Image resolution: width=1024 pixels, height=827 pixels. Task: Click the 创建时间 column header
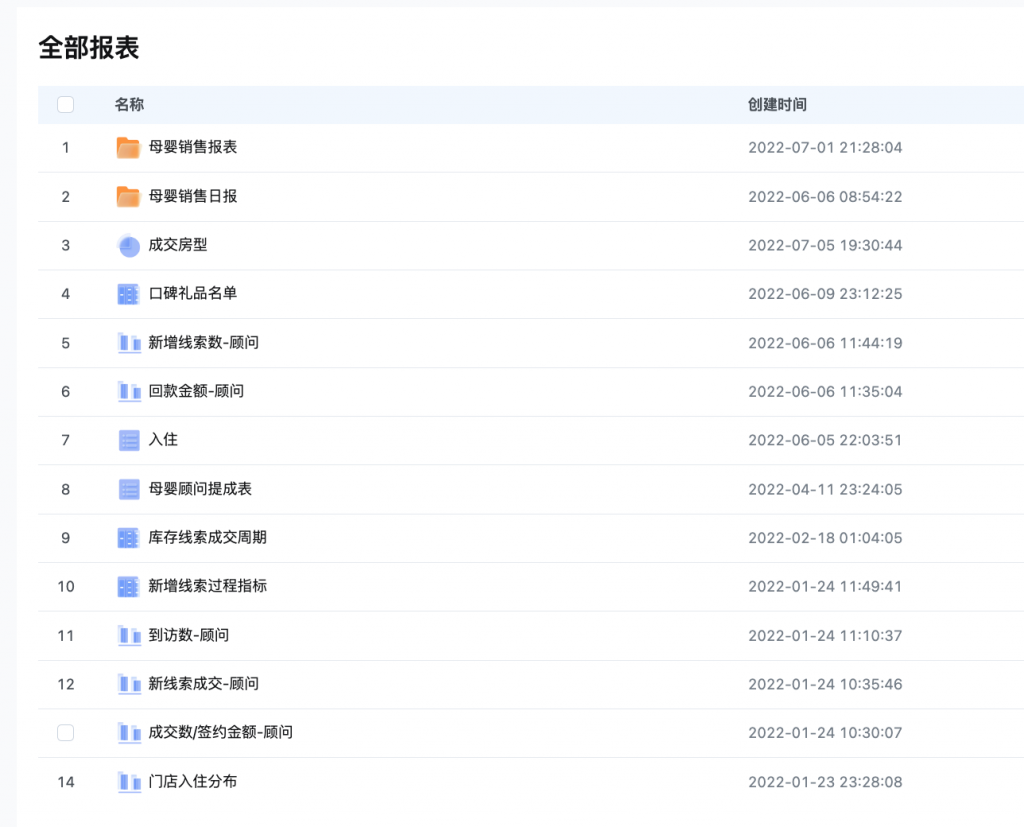coord(777,105)
